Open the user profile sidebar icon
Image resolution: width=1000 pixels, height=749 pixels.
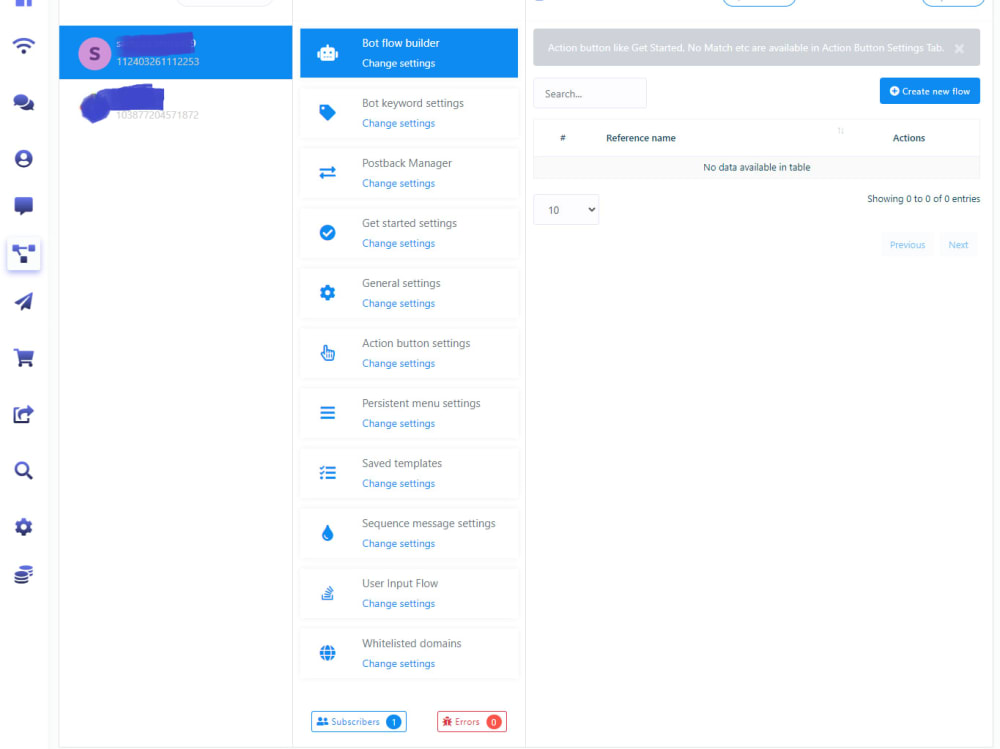24,158
